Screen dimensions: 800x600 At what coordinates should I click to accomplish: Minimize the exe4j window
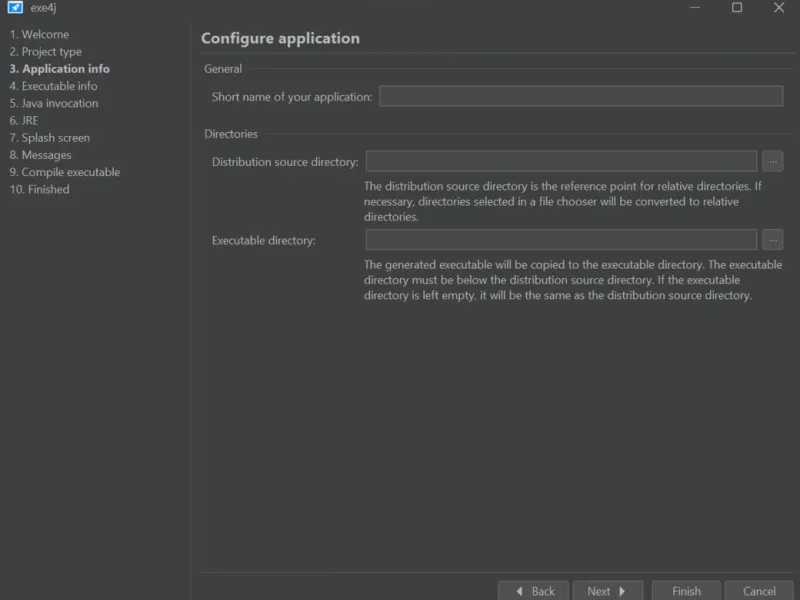pos(695,7)
